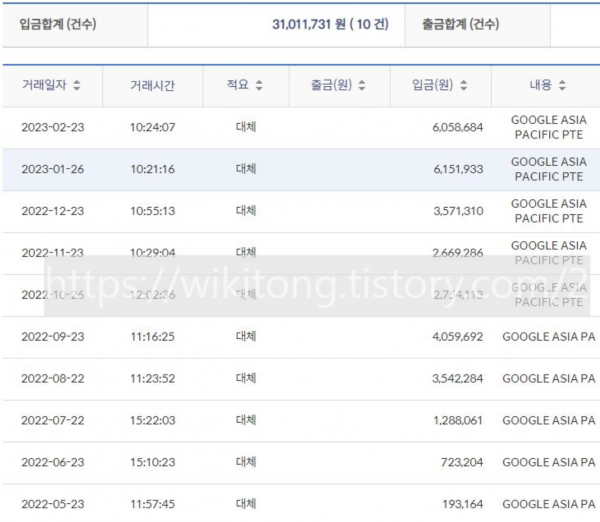Click the sort arrows beside 거래일자 header
The width and height of the screenshot is (600, 522).
[77, 86]
